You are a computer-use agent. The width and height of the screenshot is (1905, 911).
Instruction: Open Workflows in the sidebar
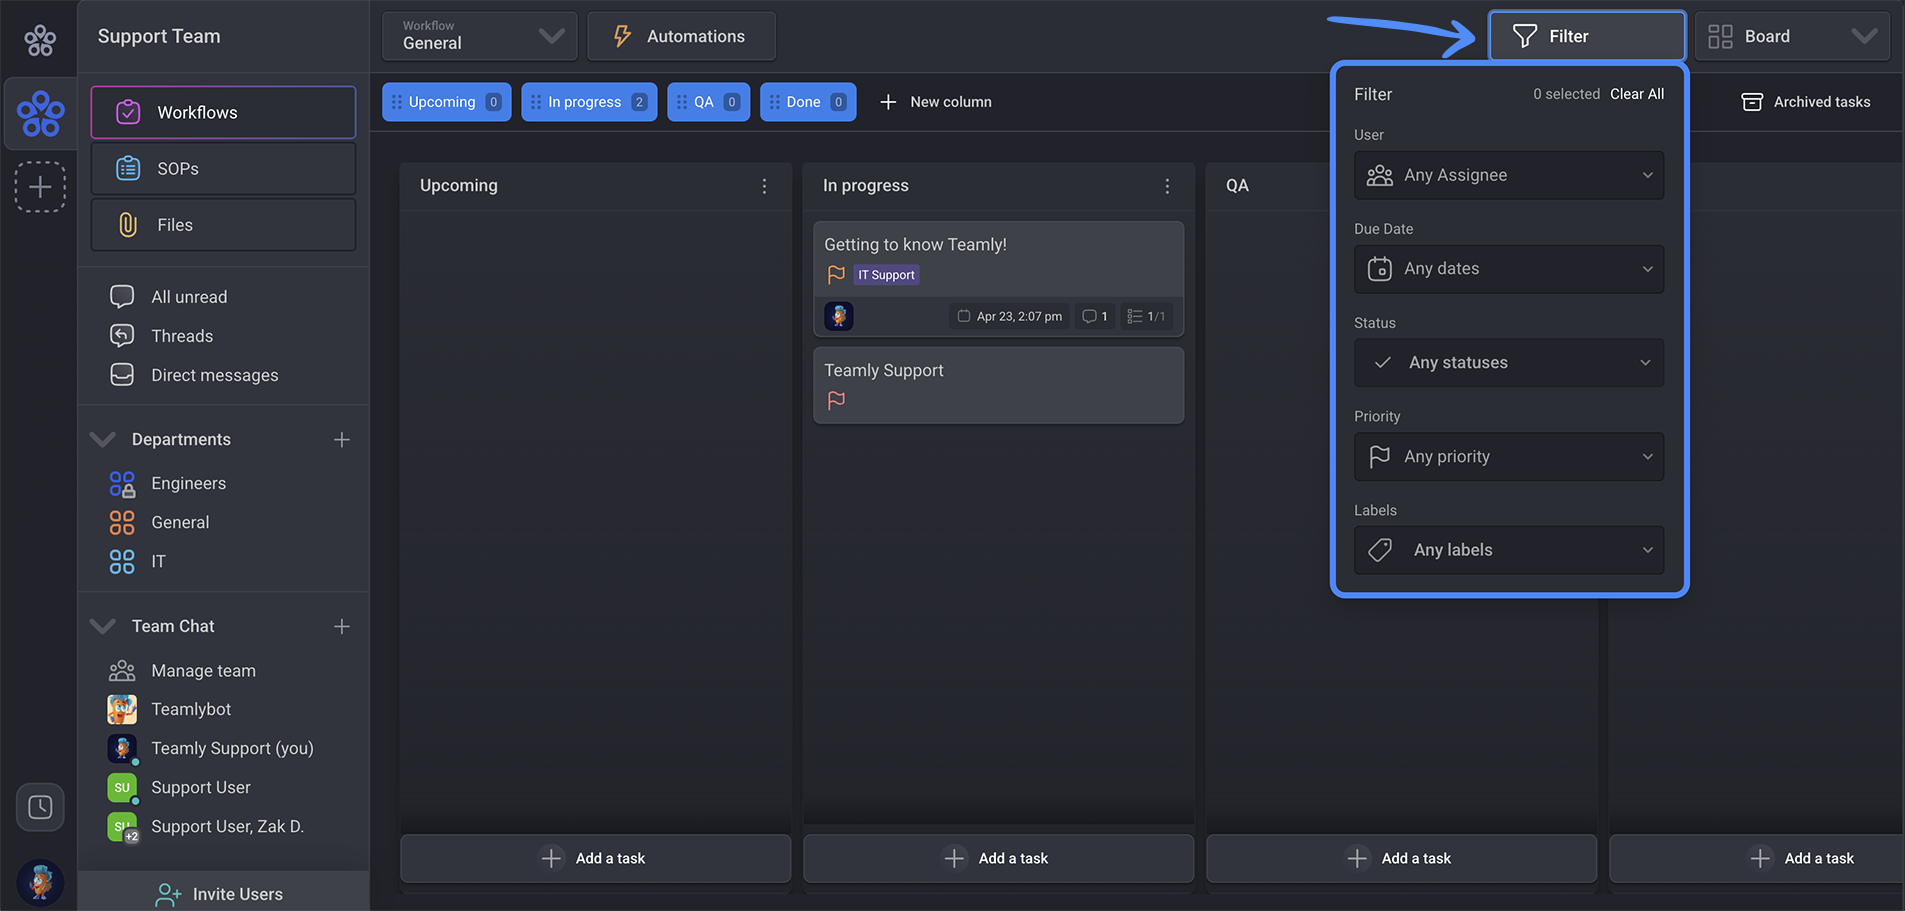click(x=223, y=112)
